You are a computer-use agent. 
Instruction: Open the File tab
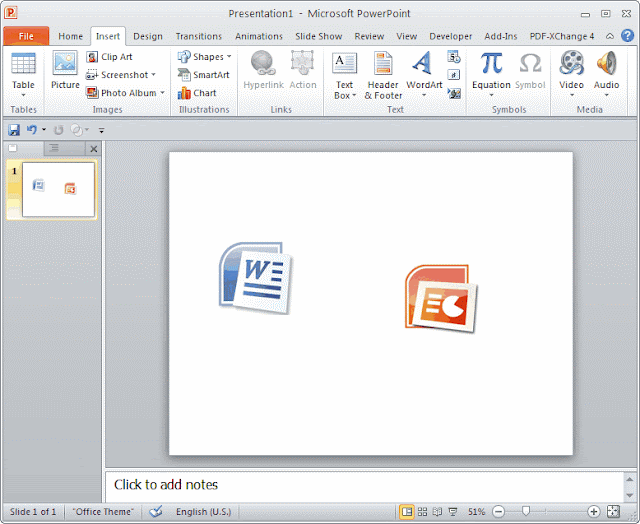(26, 36)
